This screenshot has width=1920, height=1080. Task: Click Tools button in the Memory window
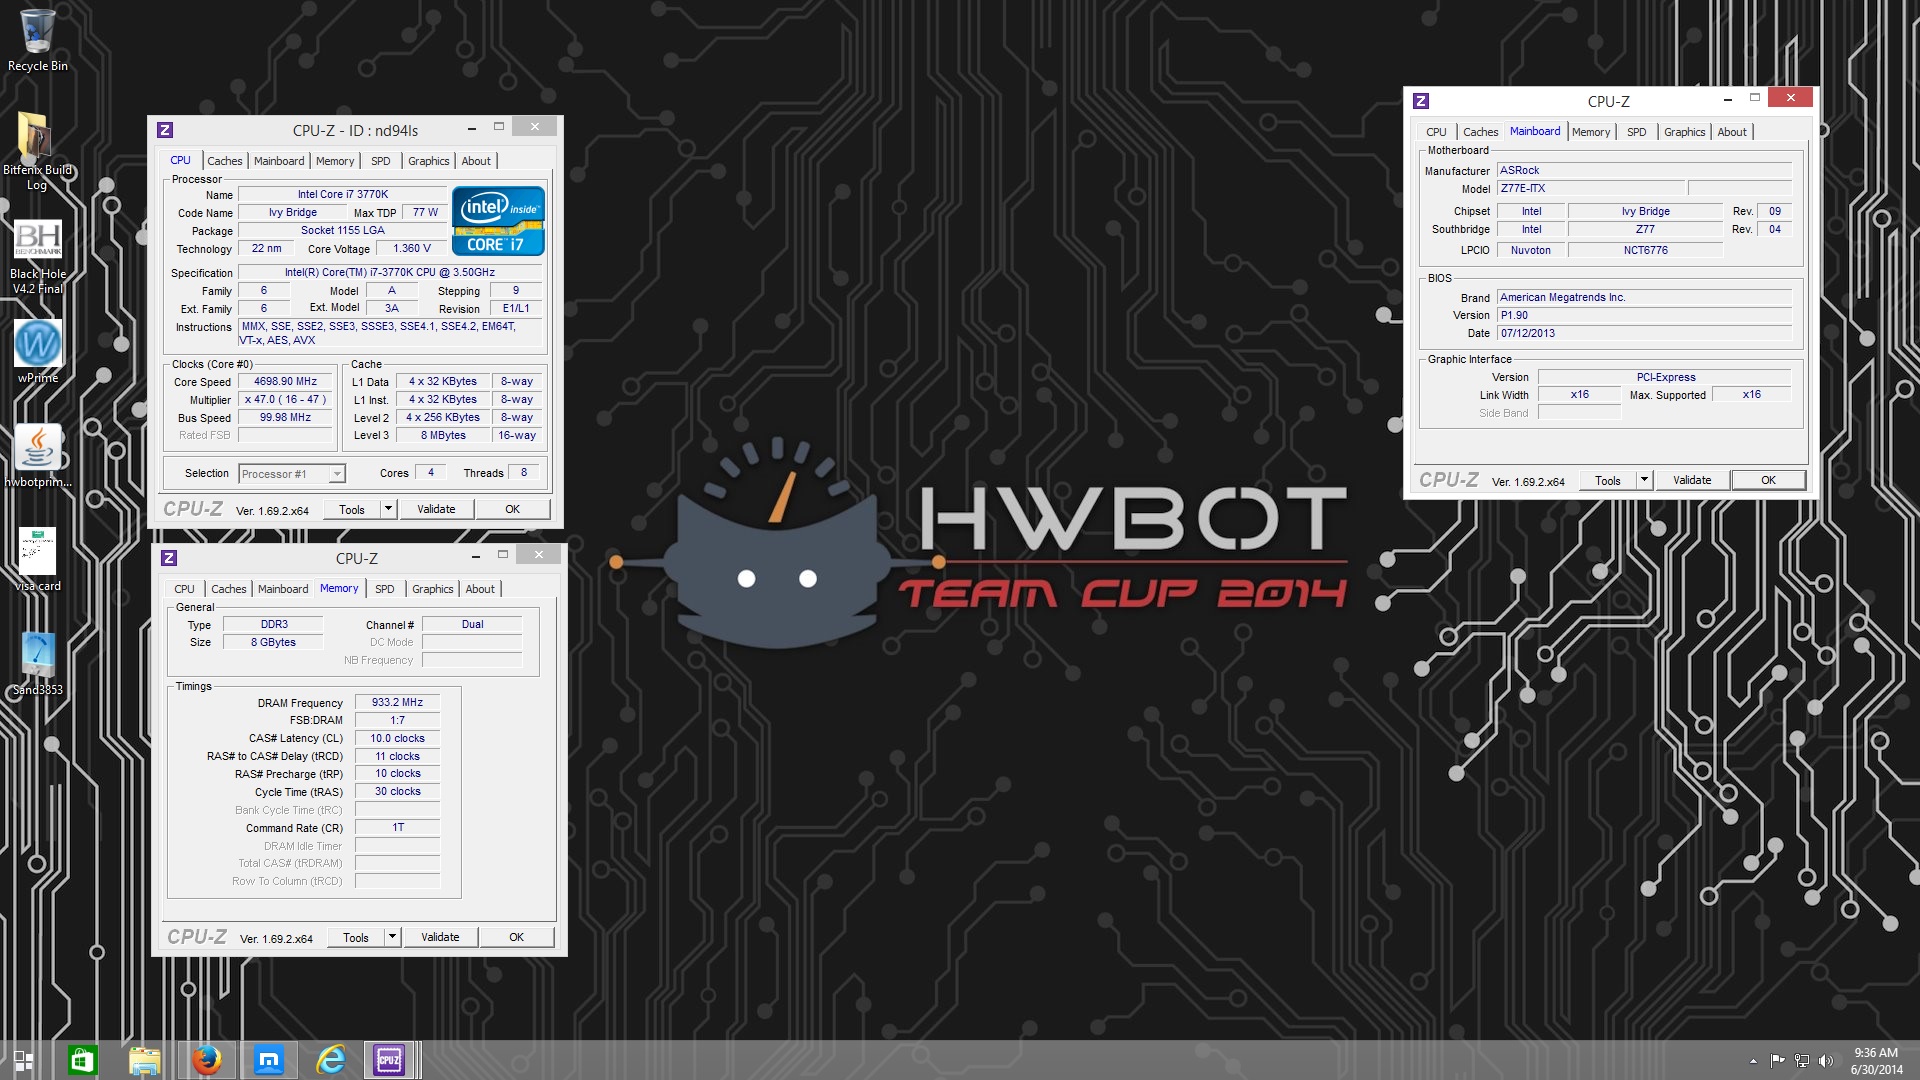[356, 937]
